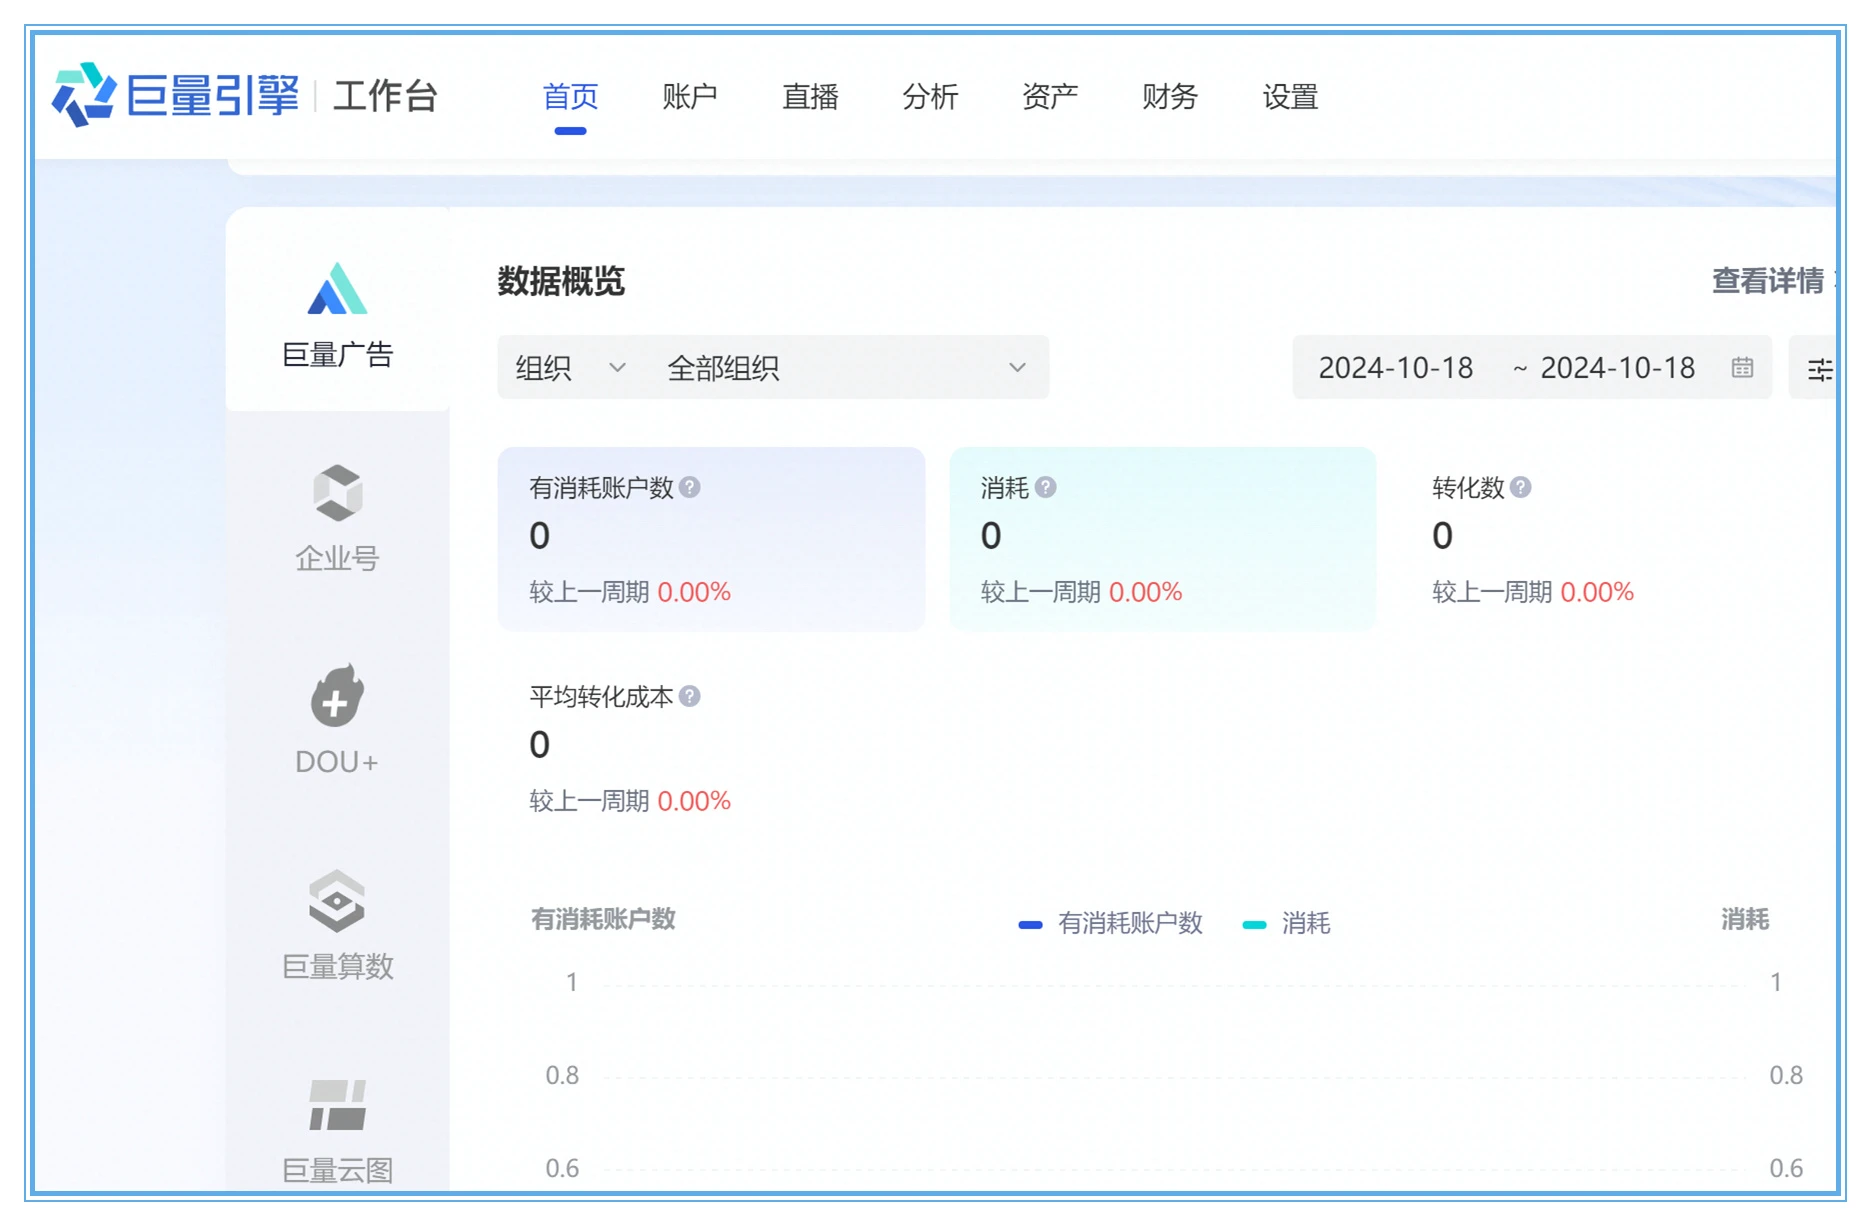Click the 工作台 title text
Screen dimensions: 1871x1226
[x=385, y=96]
